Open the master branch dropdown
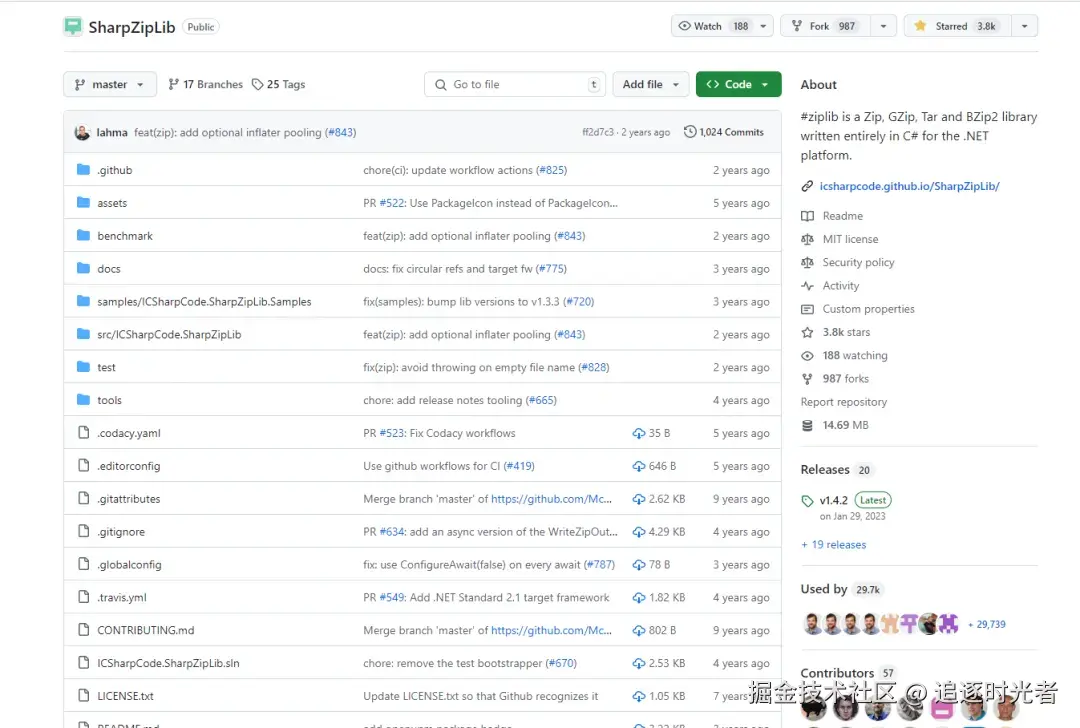This screenshot has width=1080, height=728. [x=110, y=84]
